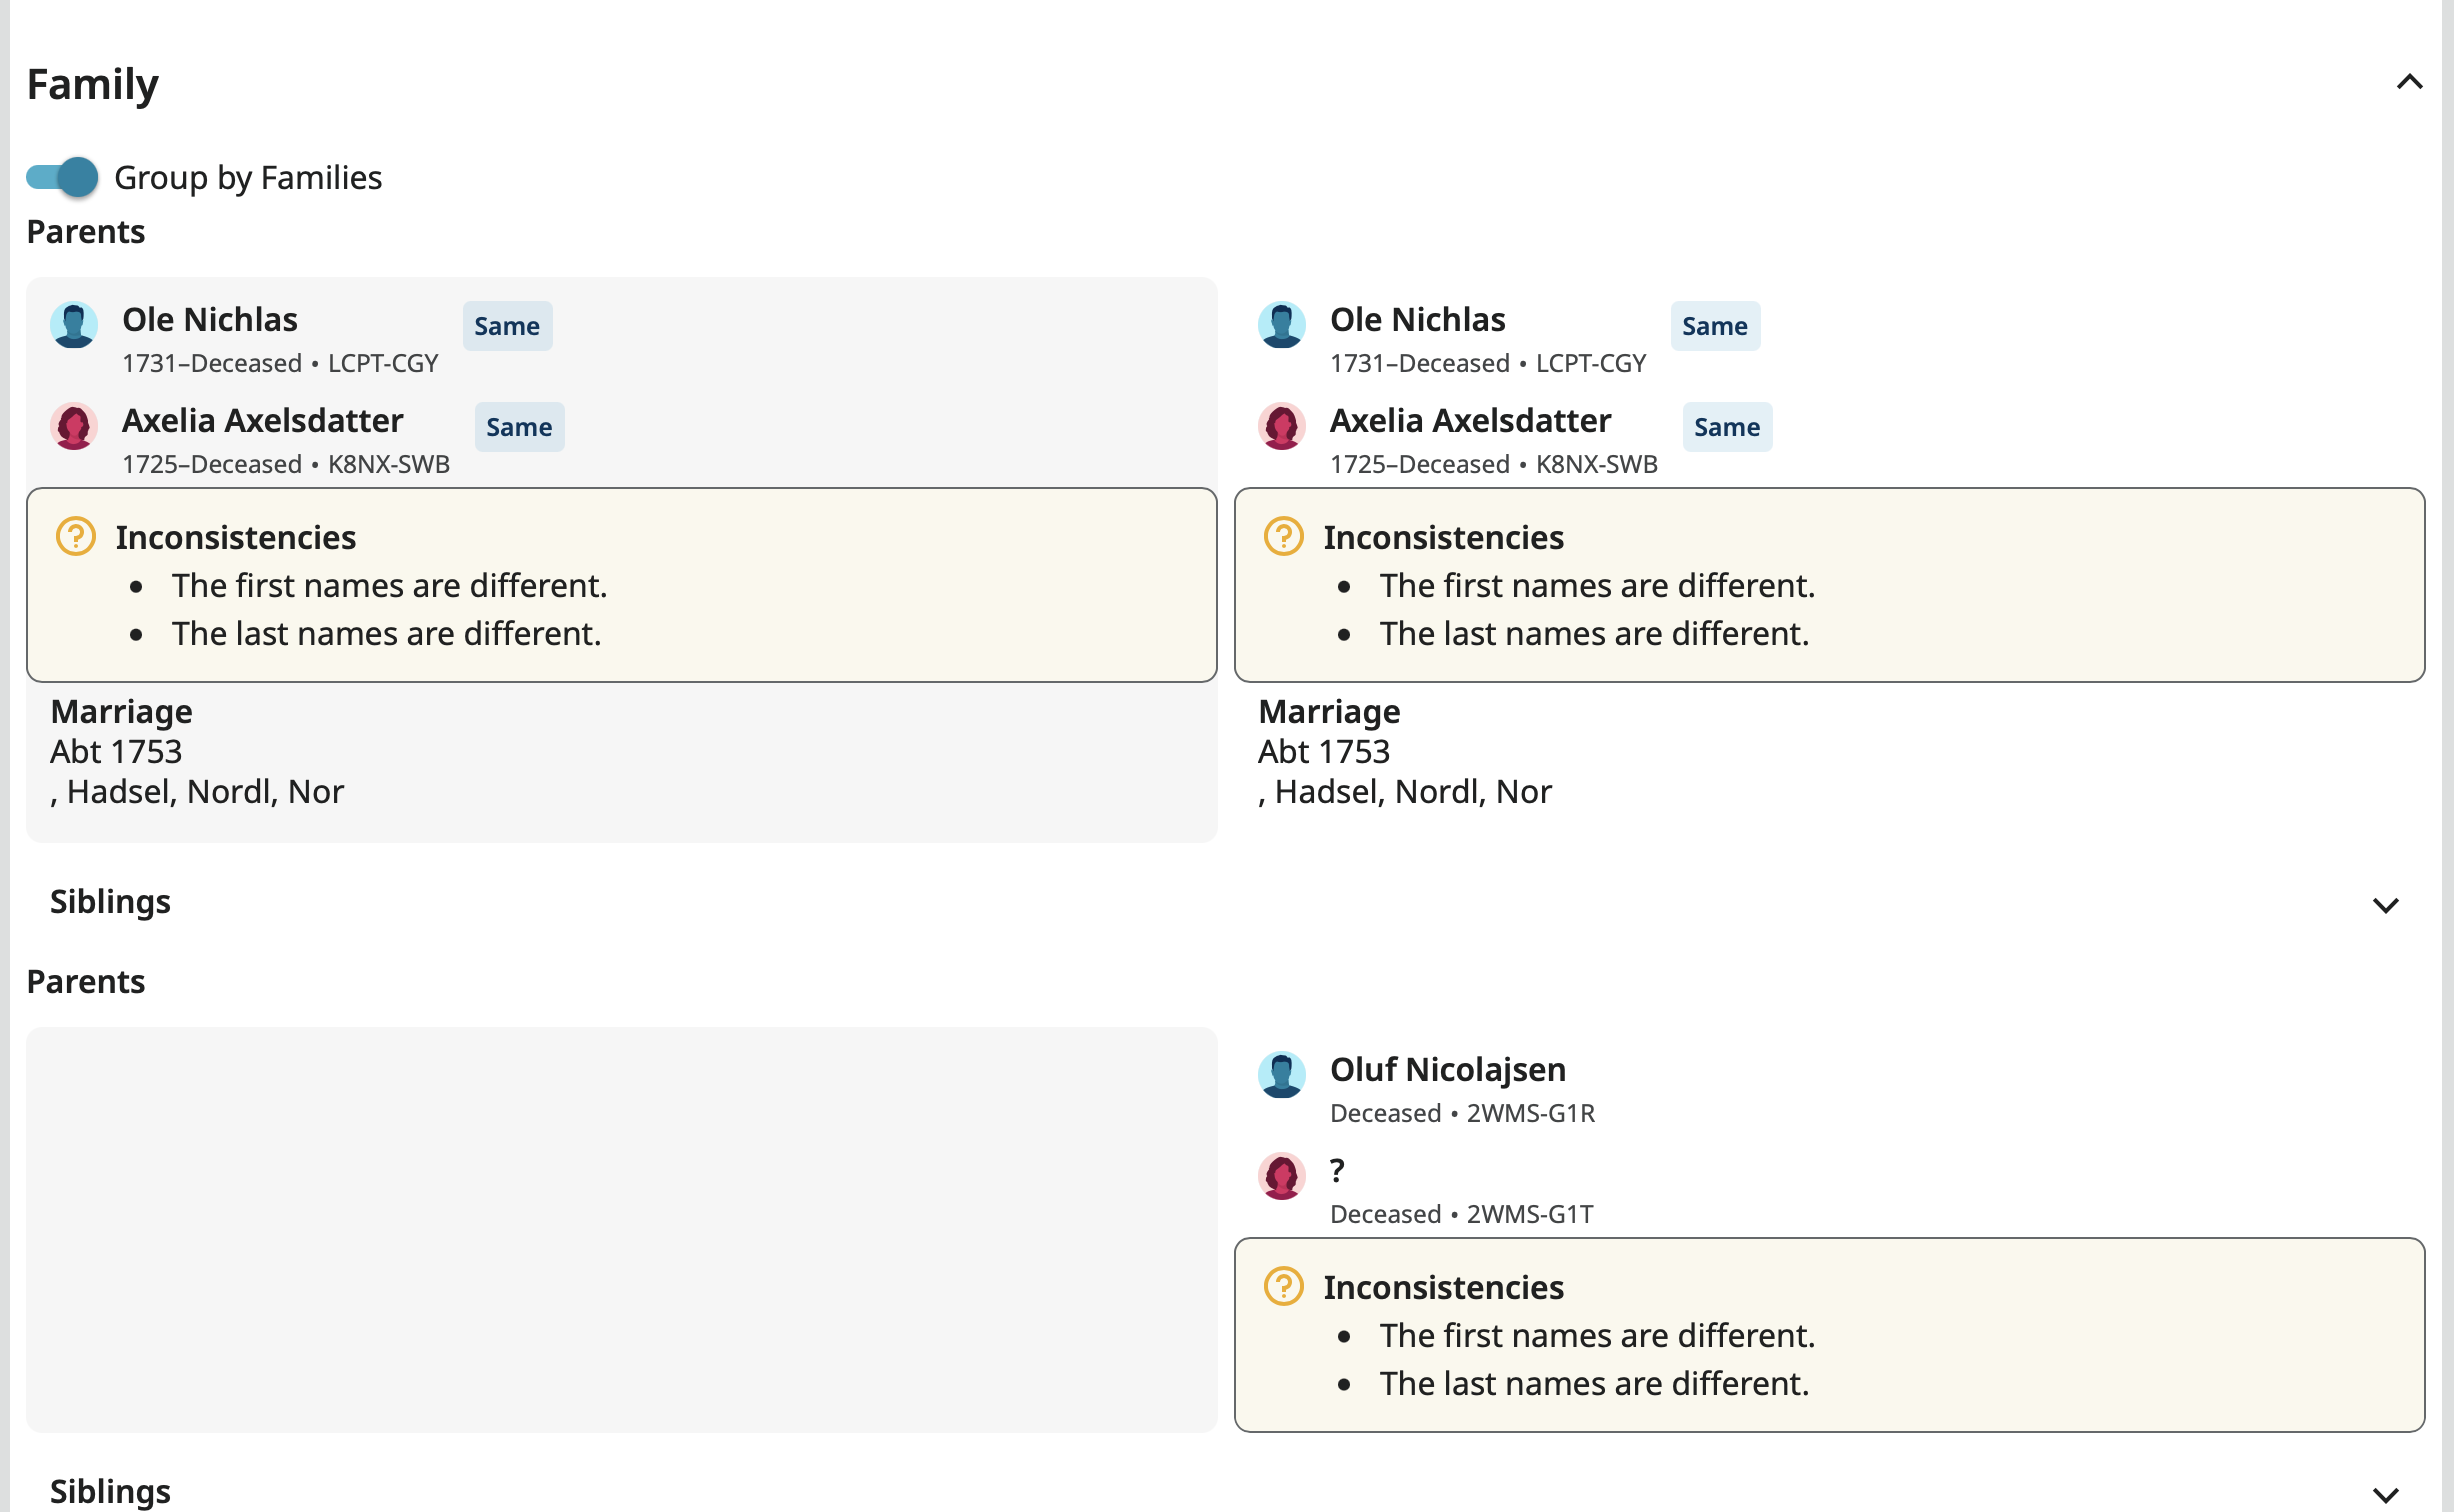The height and width of the screenshot is (1512, 2454).
Task: Click question icon in bottom Inconsistencies box
Action: pos(1283,1287)
